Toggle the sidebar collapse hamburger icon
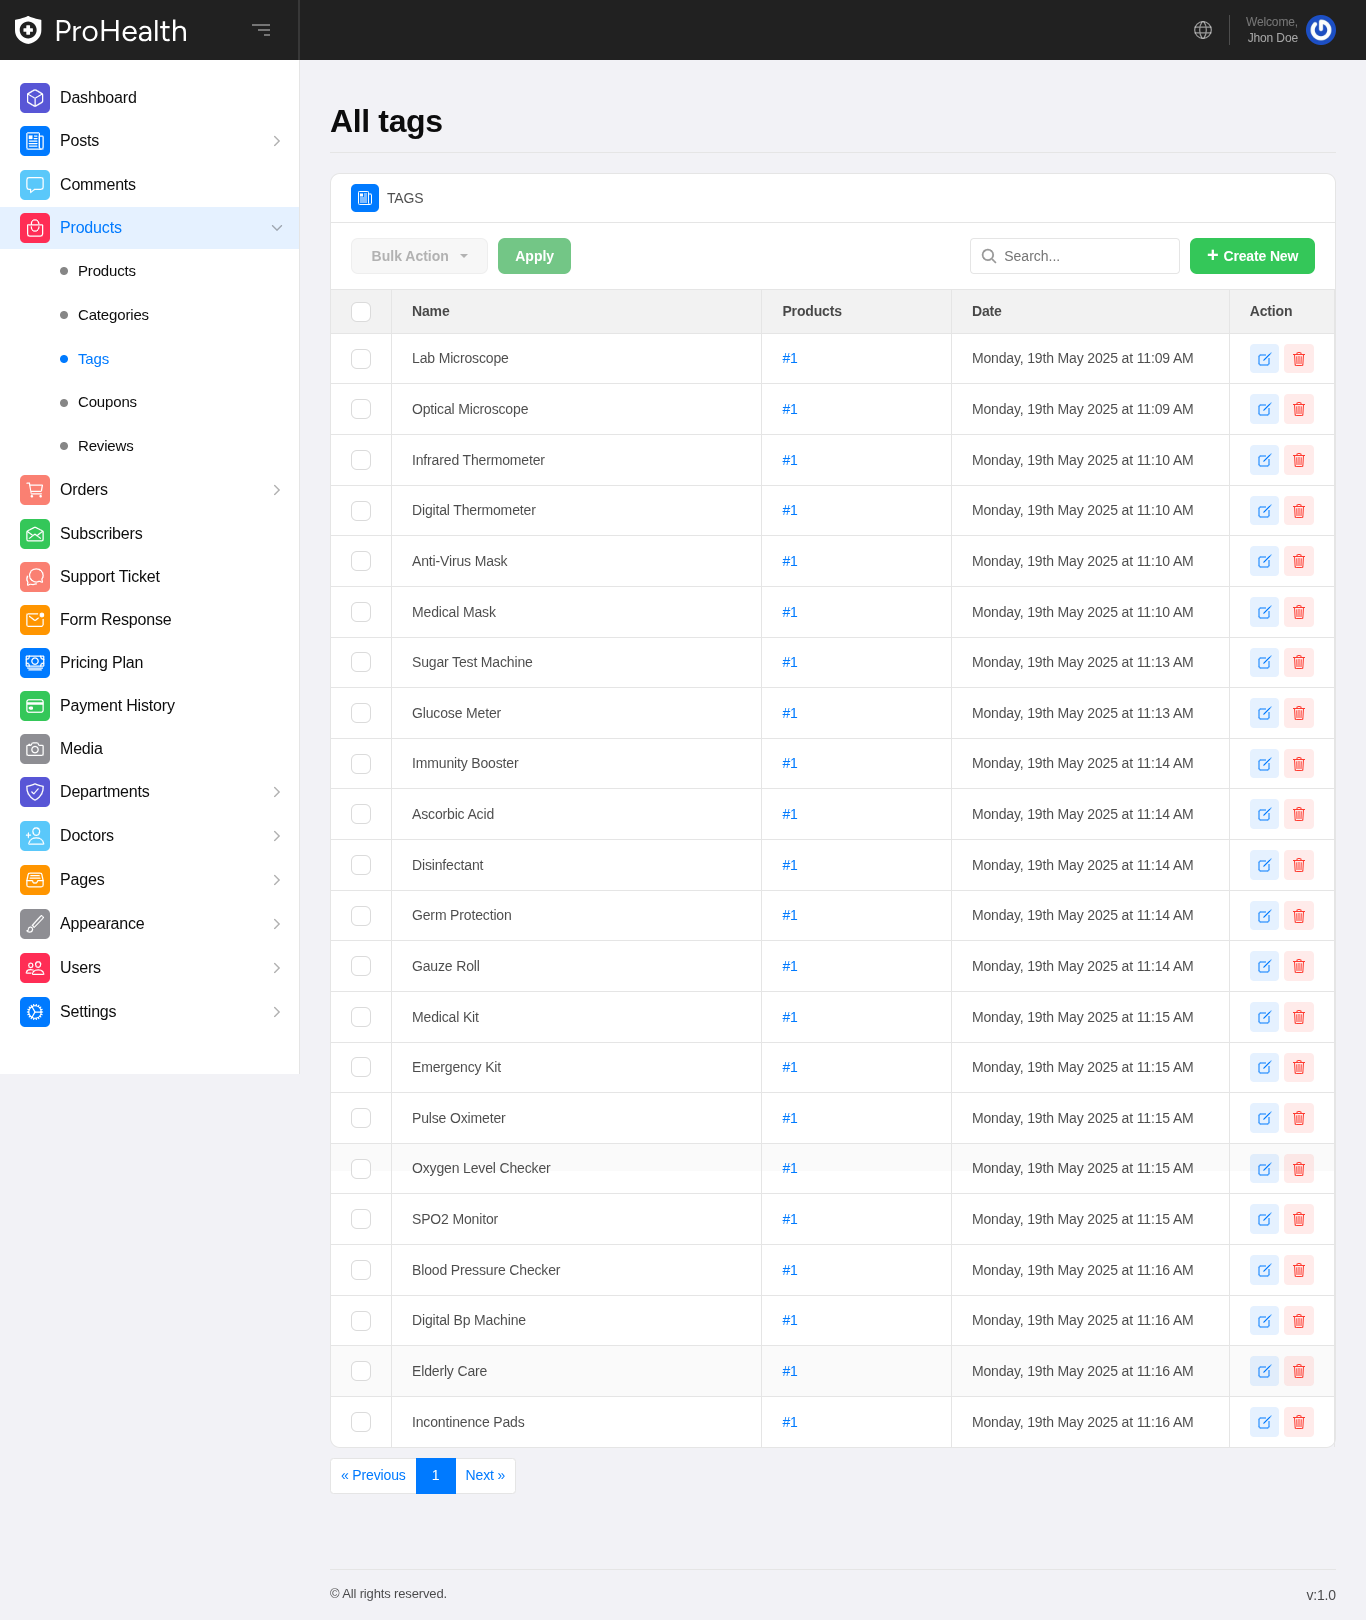Image resolution: width=1366 pixels, height=1620 pixels. (261, 30)
